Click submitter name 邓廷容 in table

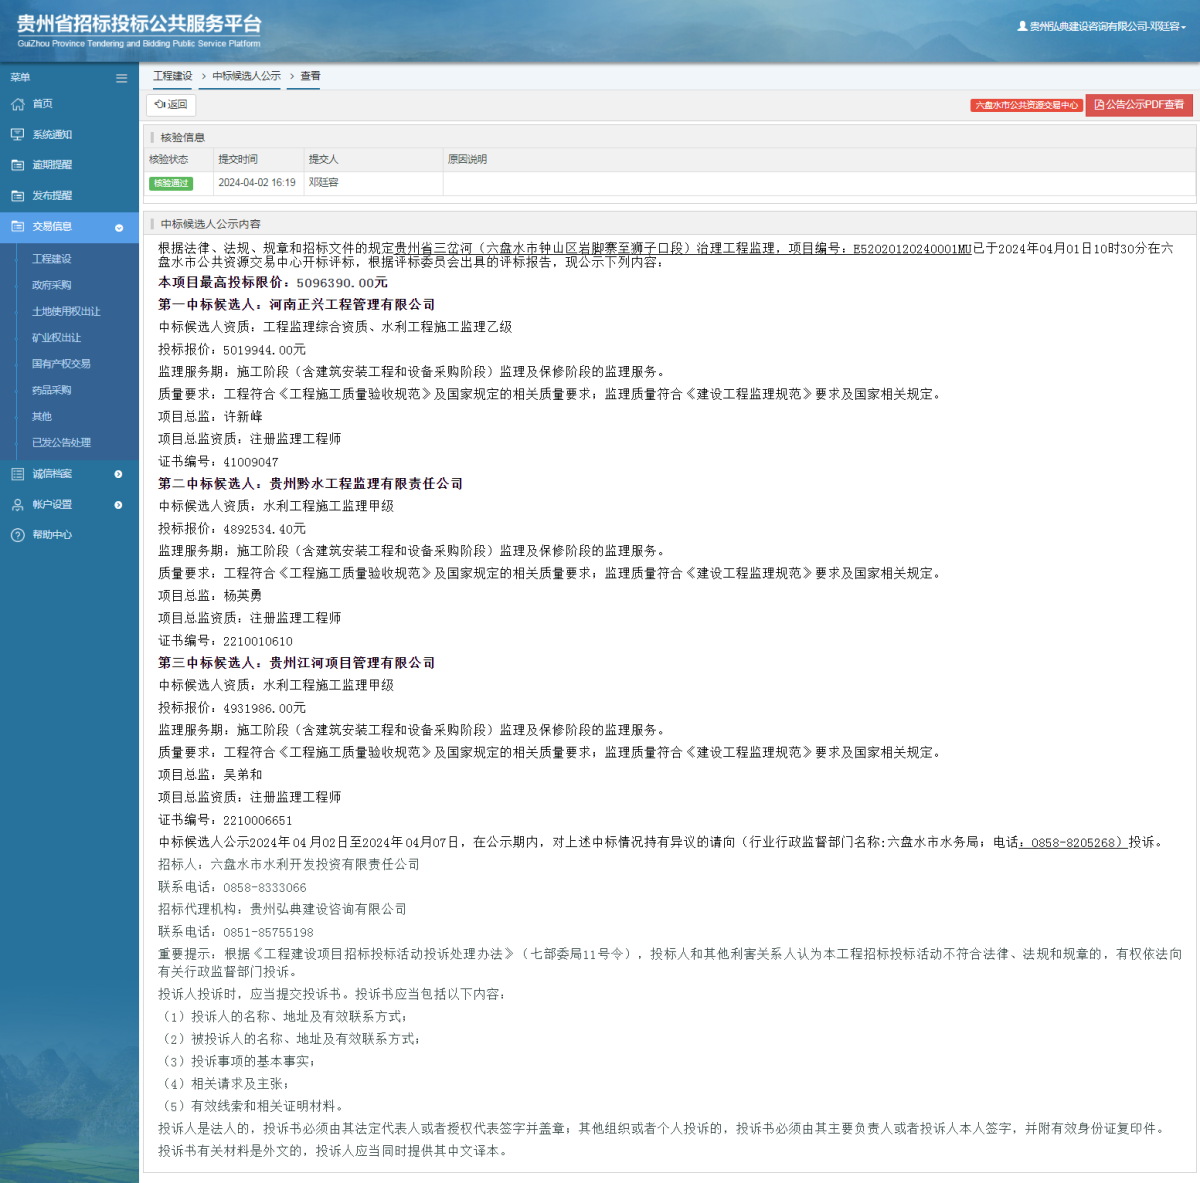[x=323, y=183]
